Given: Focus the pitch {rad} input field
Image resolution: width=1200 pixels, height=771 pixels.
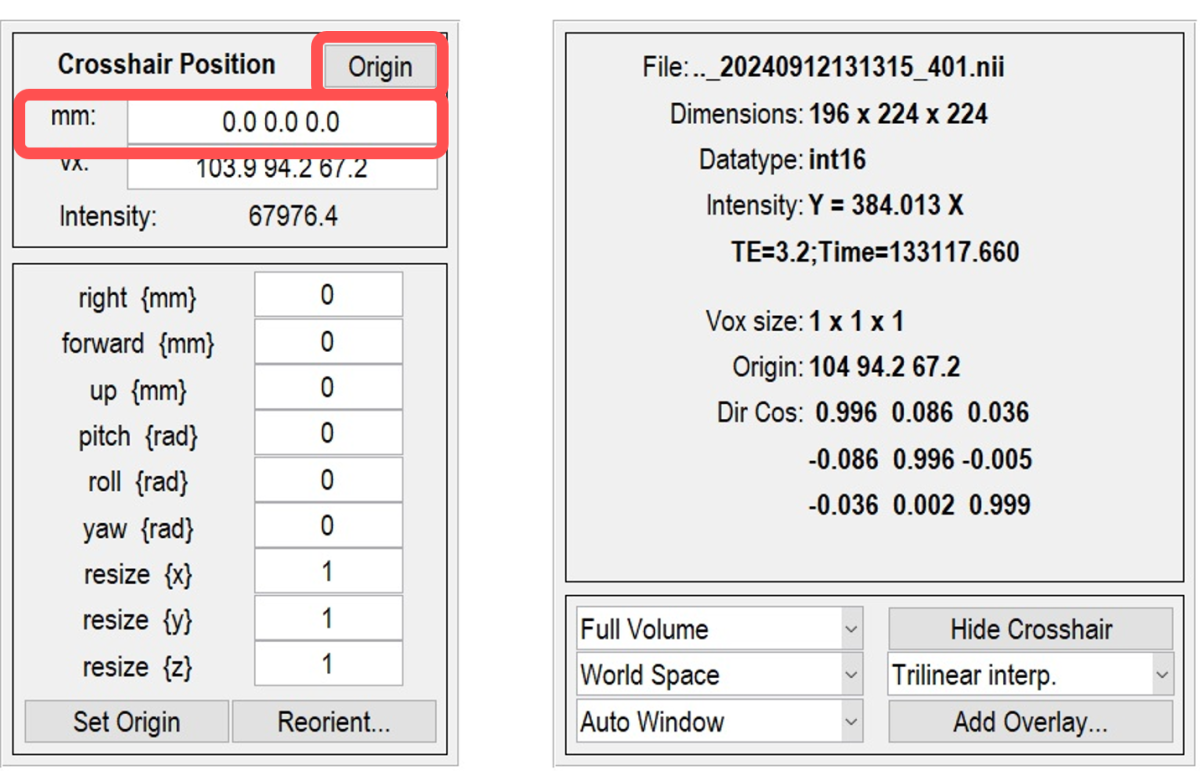Looking at the screenshot, I should coord(328,434).
